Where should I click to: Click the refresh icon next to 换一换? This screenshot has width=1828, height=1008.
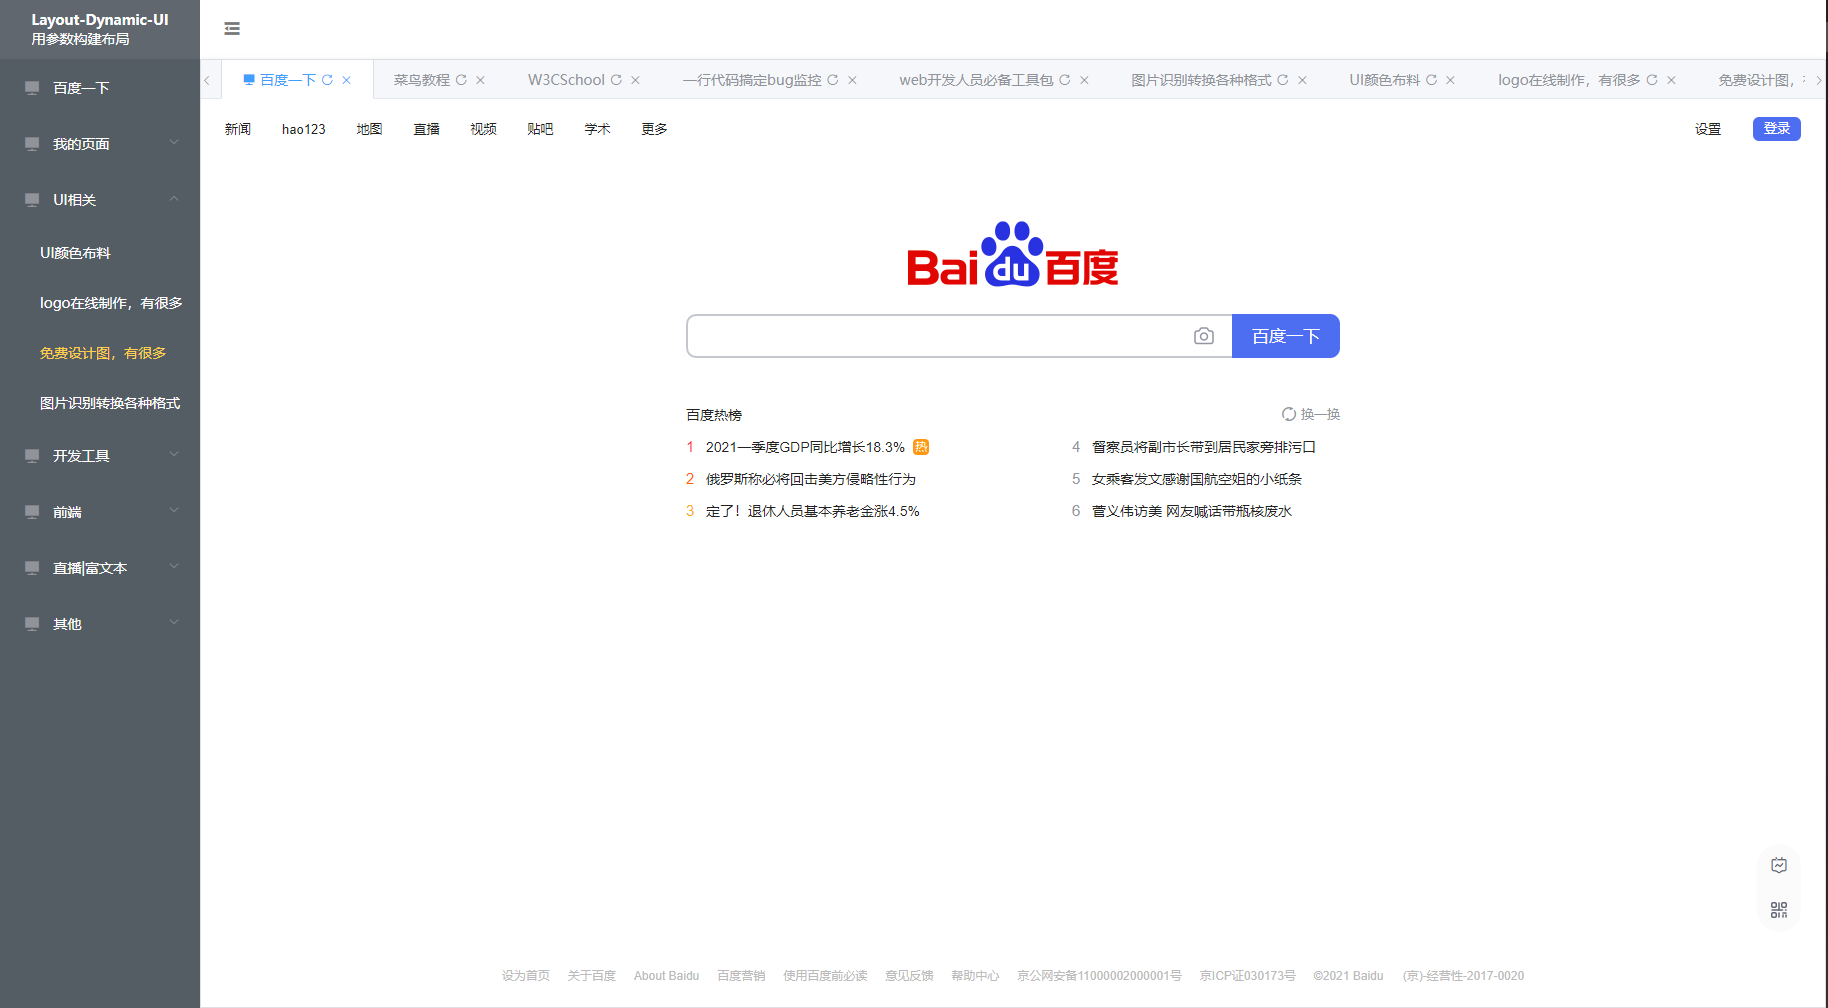pyautogui.click(x=1289, y=414)
